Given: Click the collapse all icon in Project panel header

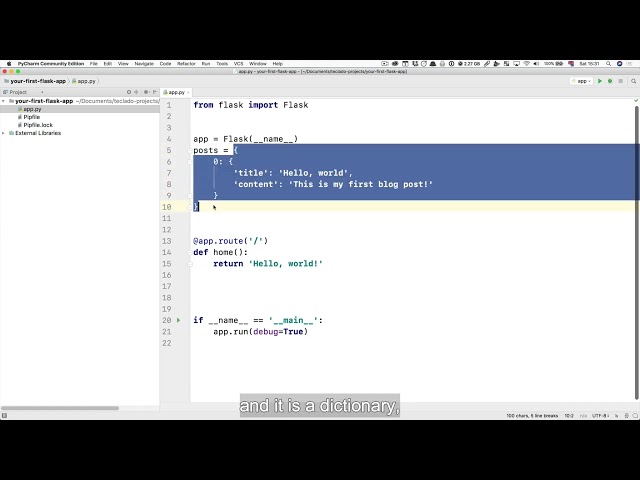Looking at the screenshot, I should pos(136,92).
